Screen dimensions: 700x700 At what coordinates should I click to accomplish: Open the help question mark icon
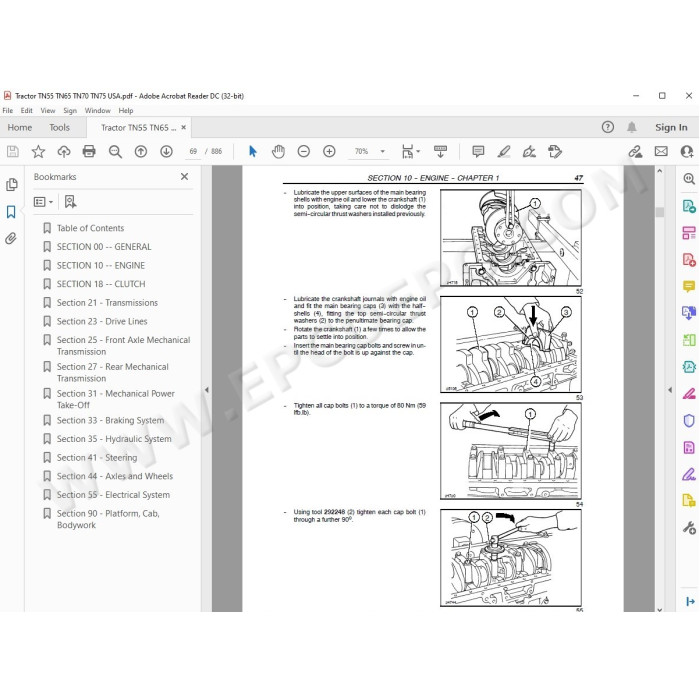click(x=608, y=127)
